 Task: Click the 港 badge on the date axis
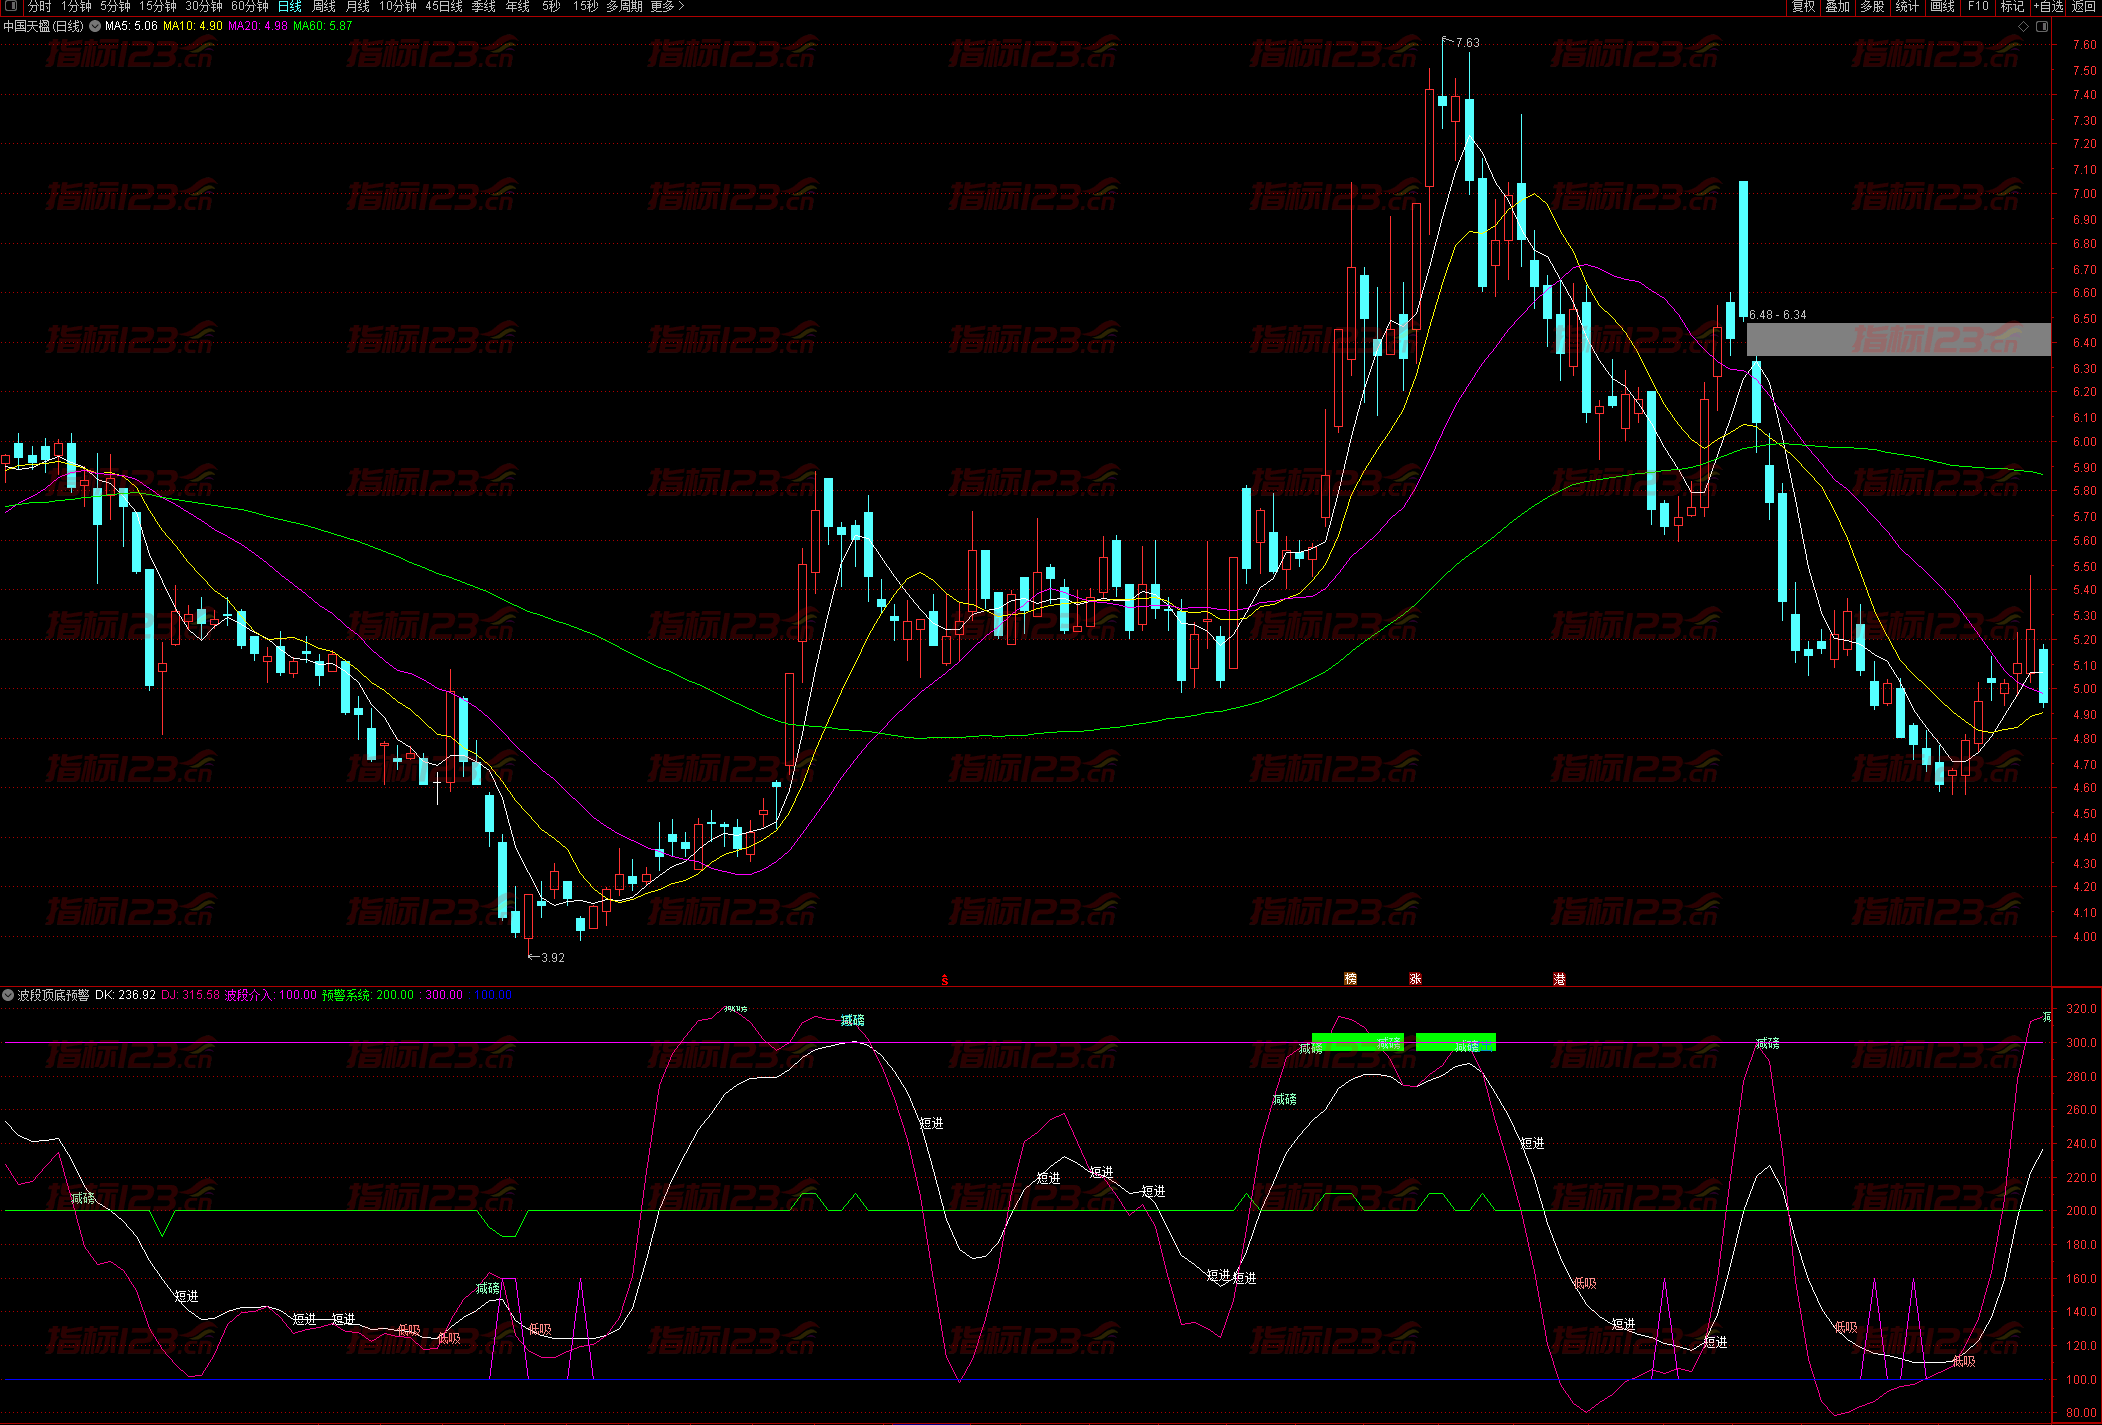tap(1559, 979)
